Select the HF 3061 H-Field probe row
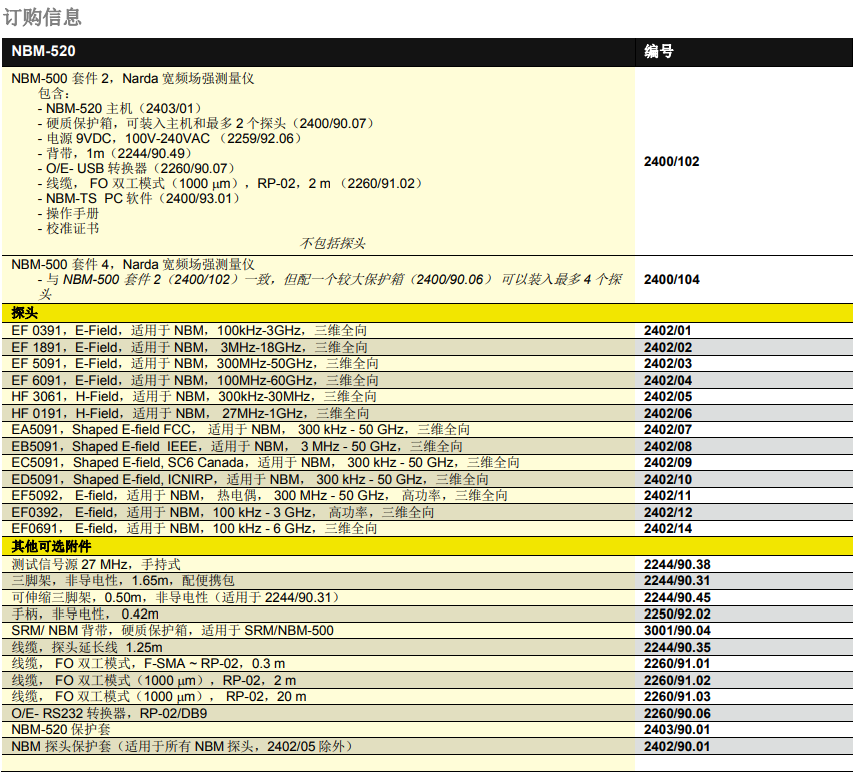The height and width of the screenshot is (773, 857). coord(190,397)
